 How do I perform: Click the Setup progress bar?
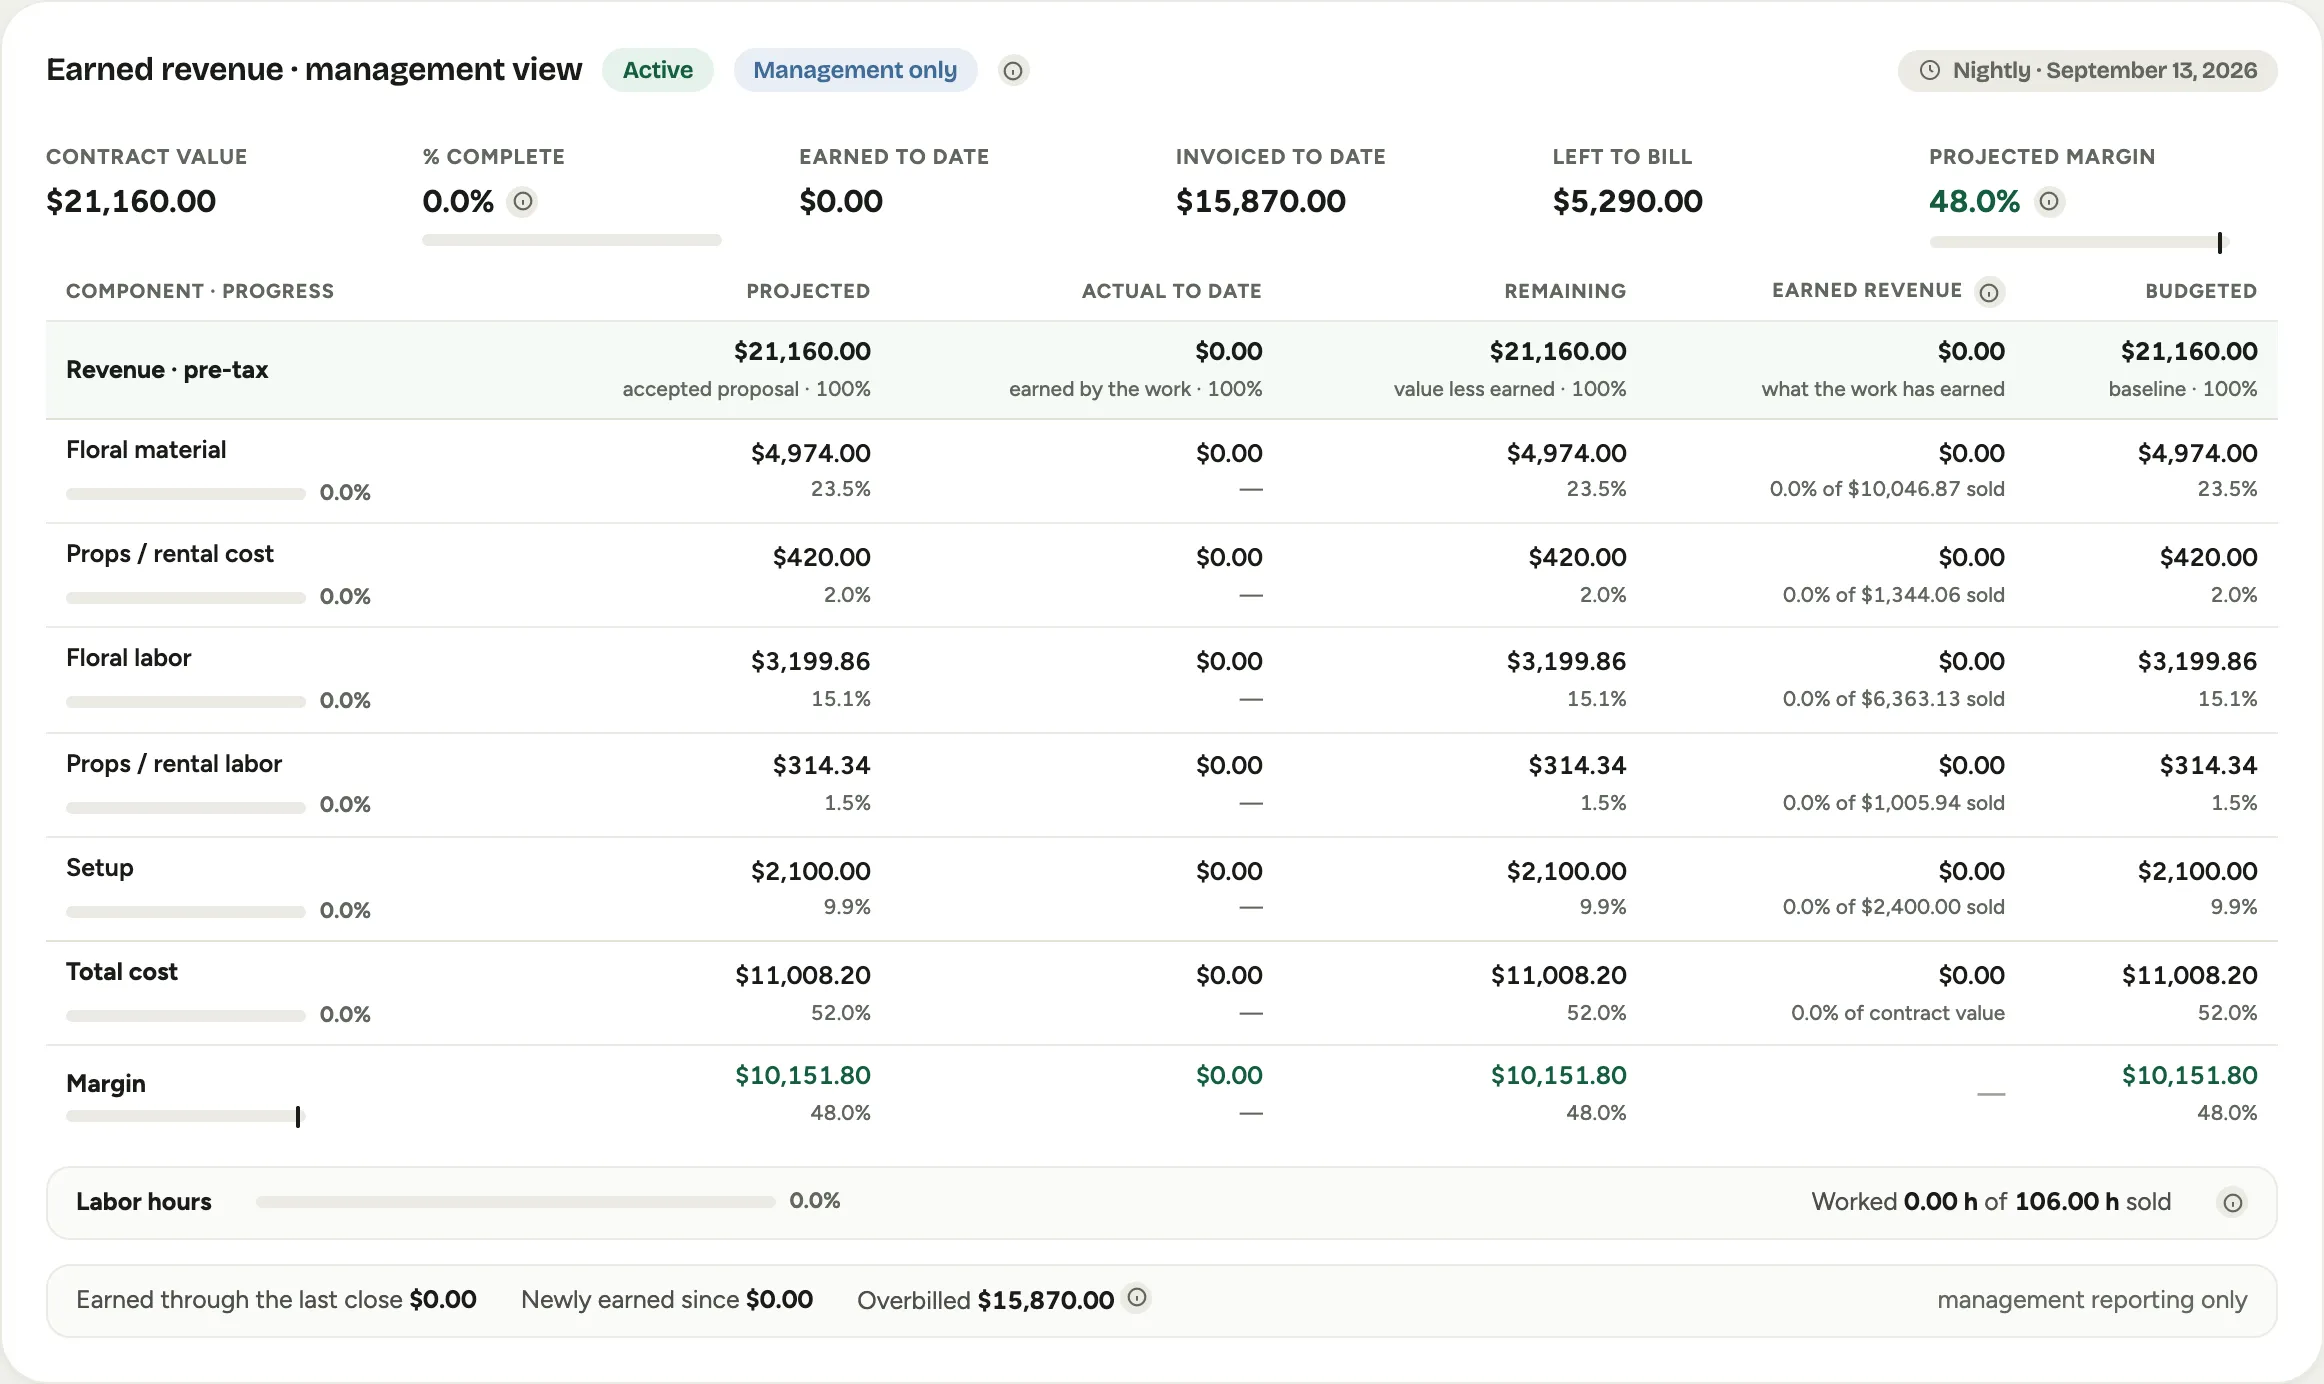[x=186, y=912]
